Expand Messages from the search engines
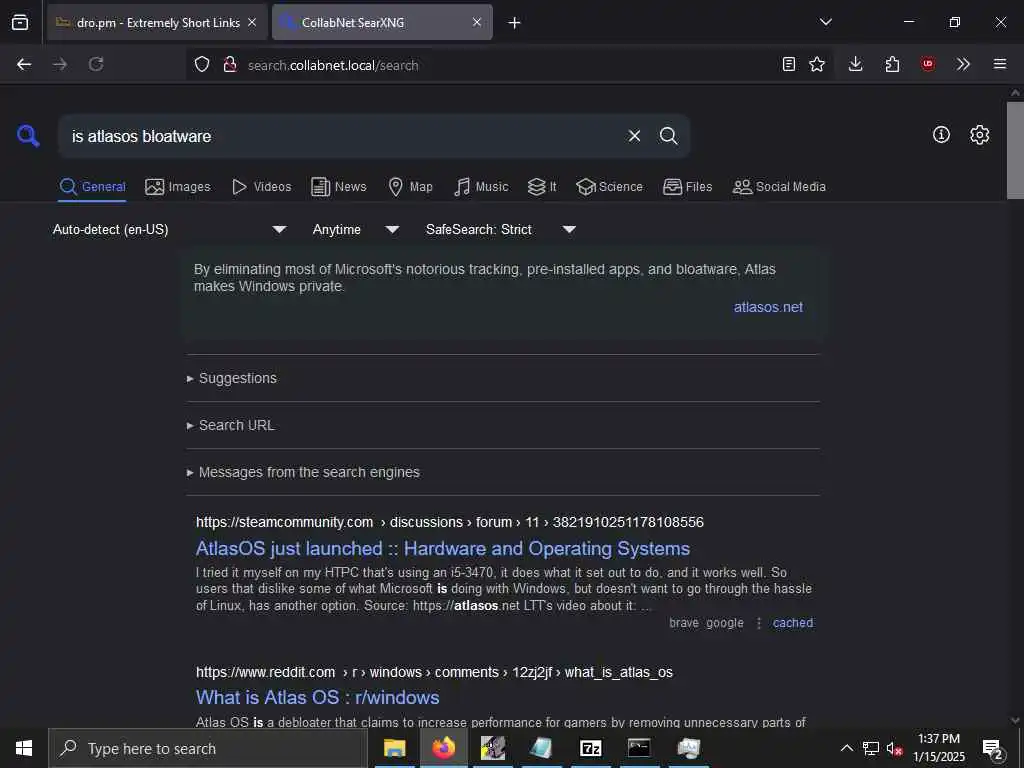This screenshot has height=768, width=1024. click(303, 472)
